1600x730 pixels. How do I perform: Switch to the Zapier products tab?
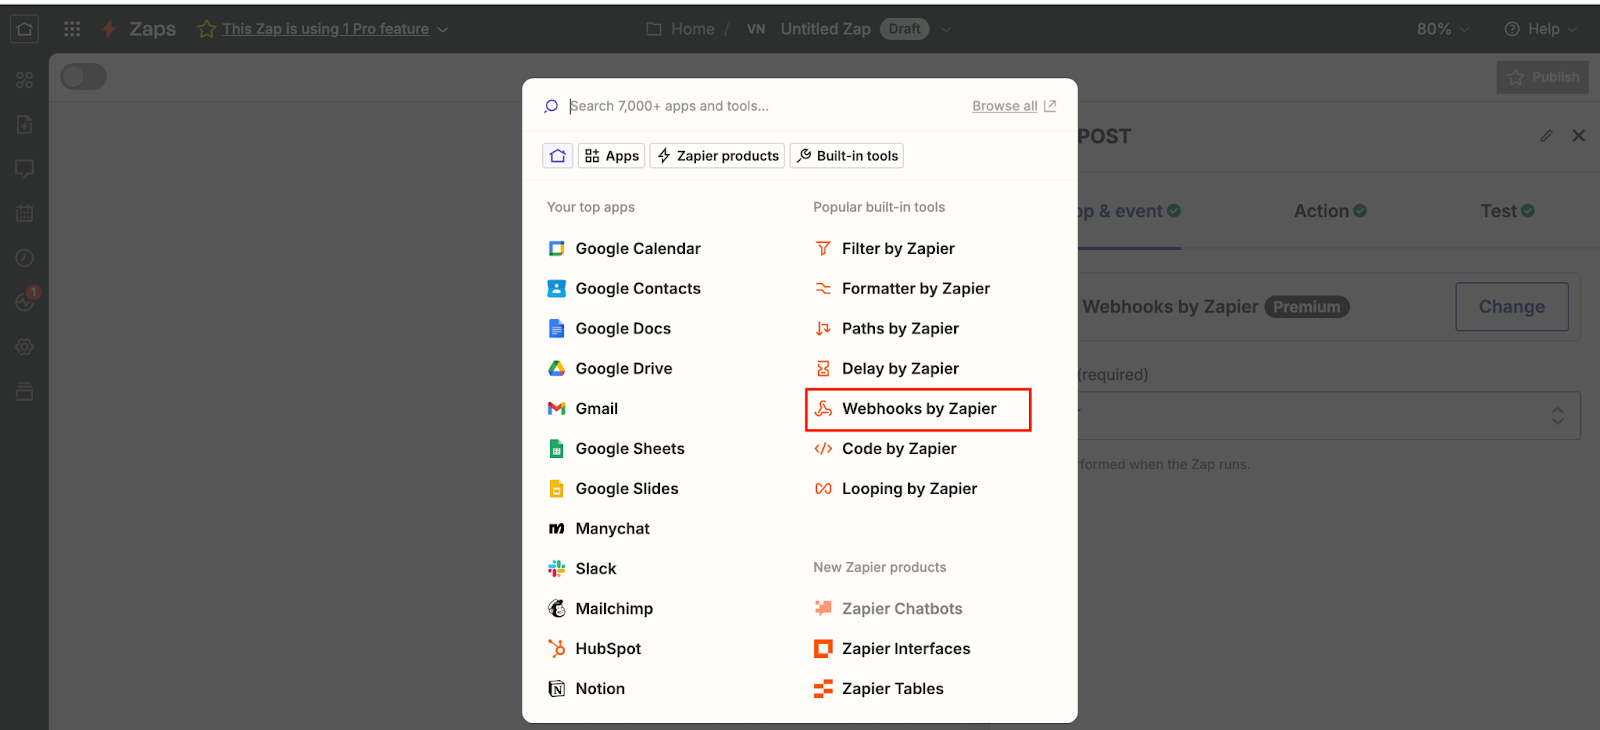pyautogui.click(x=717, y=156)
